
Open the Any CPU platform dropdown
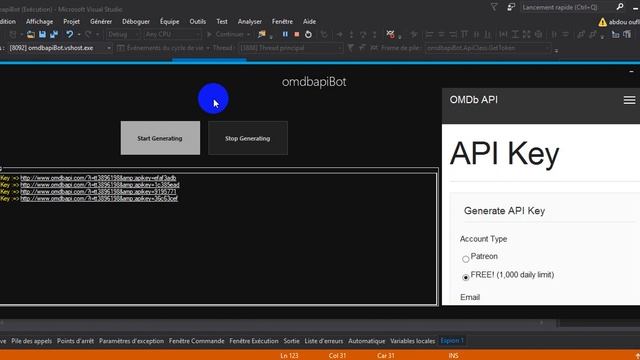tap(172, 35)
